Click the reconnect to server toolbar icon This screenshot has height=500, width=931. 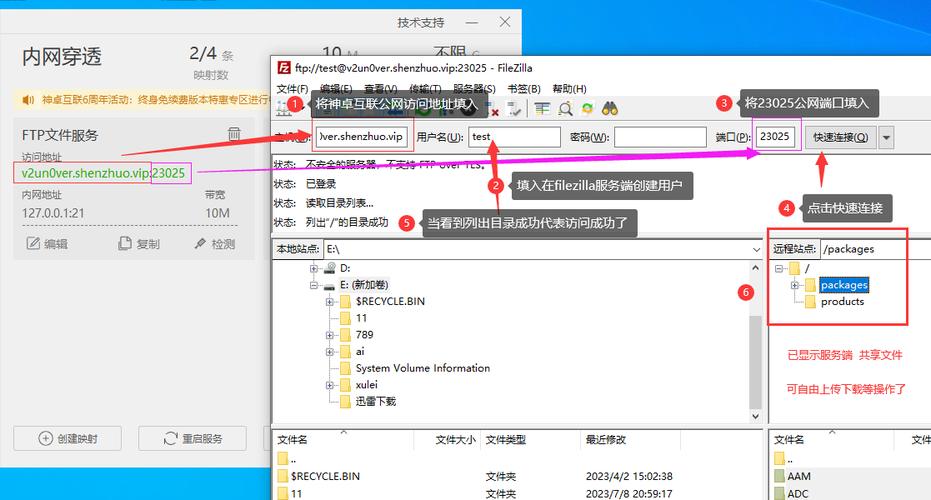[514, 109]
